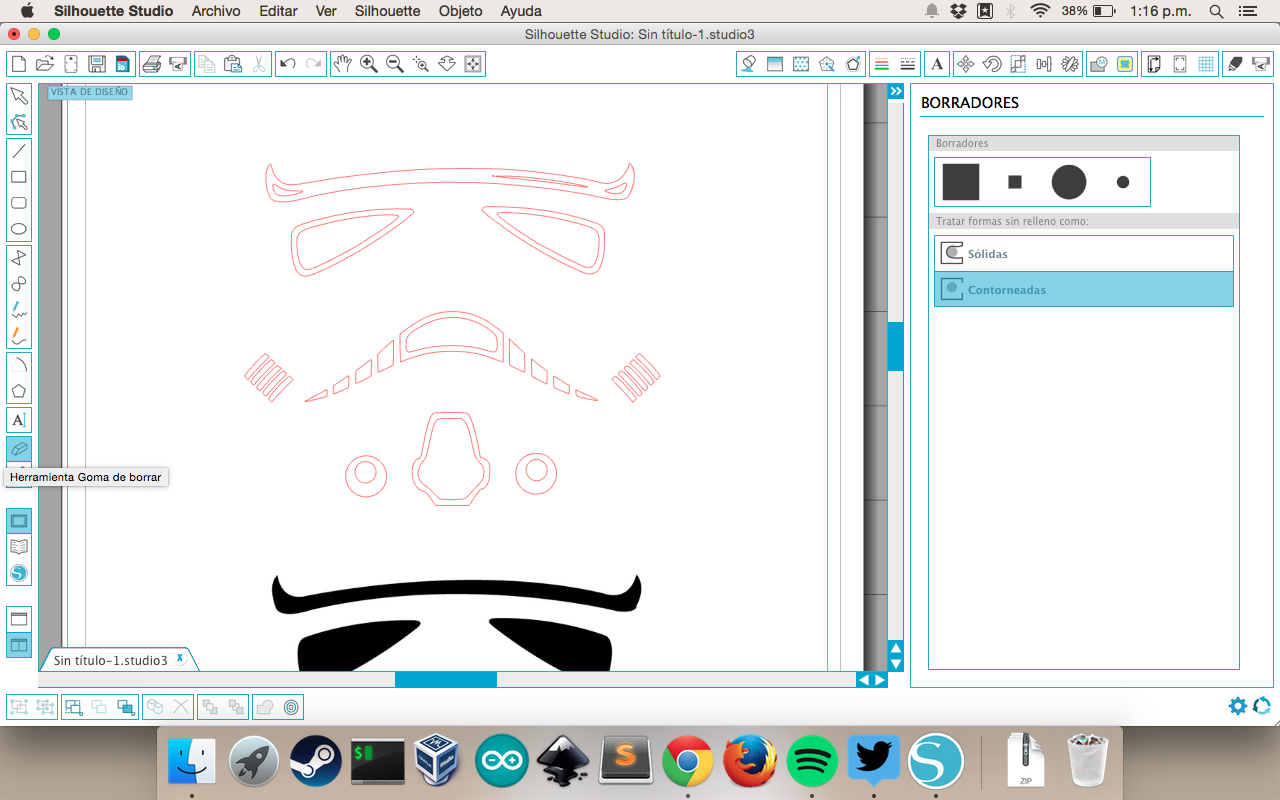
Task: Select the Sólidas option
Action: (x=1084, y=254)
